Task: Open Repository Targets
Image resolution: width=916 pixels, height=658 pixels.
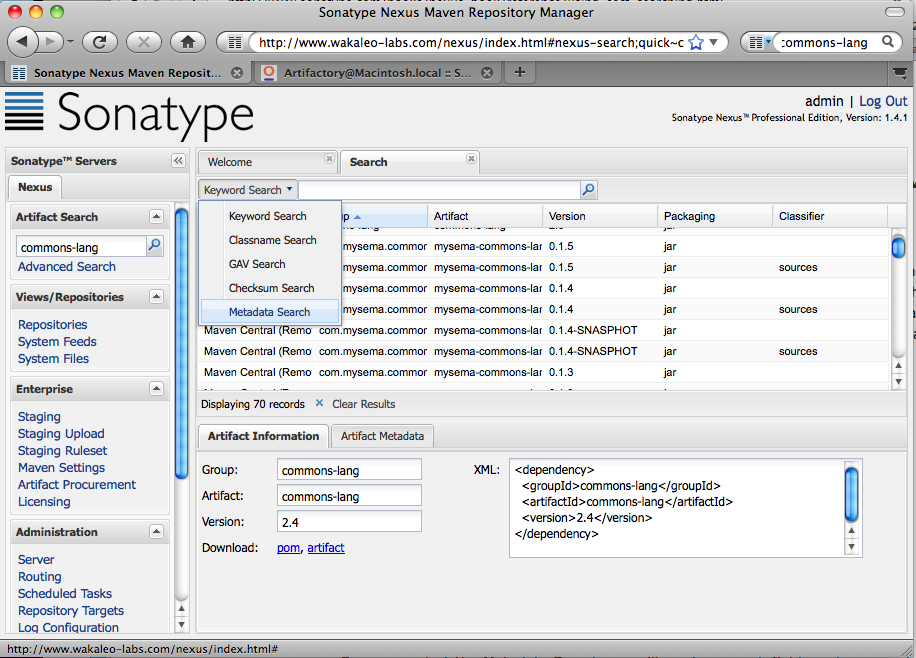Action: pos(71,610)
